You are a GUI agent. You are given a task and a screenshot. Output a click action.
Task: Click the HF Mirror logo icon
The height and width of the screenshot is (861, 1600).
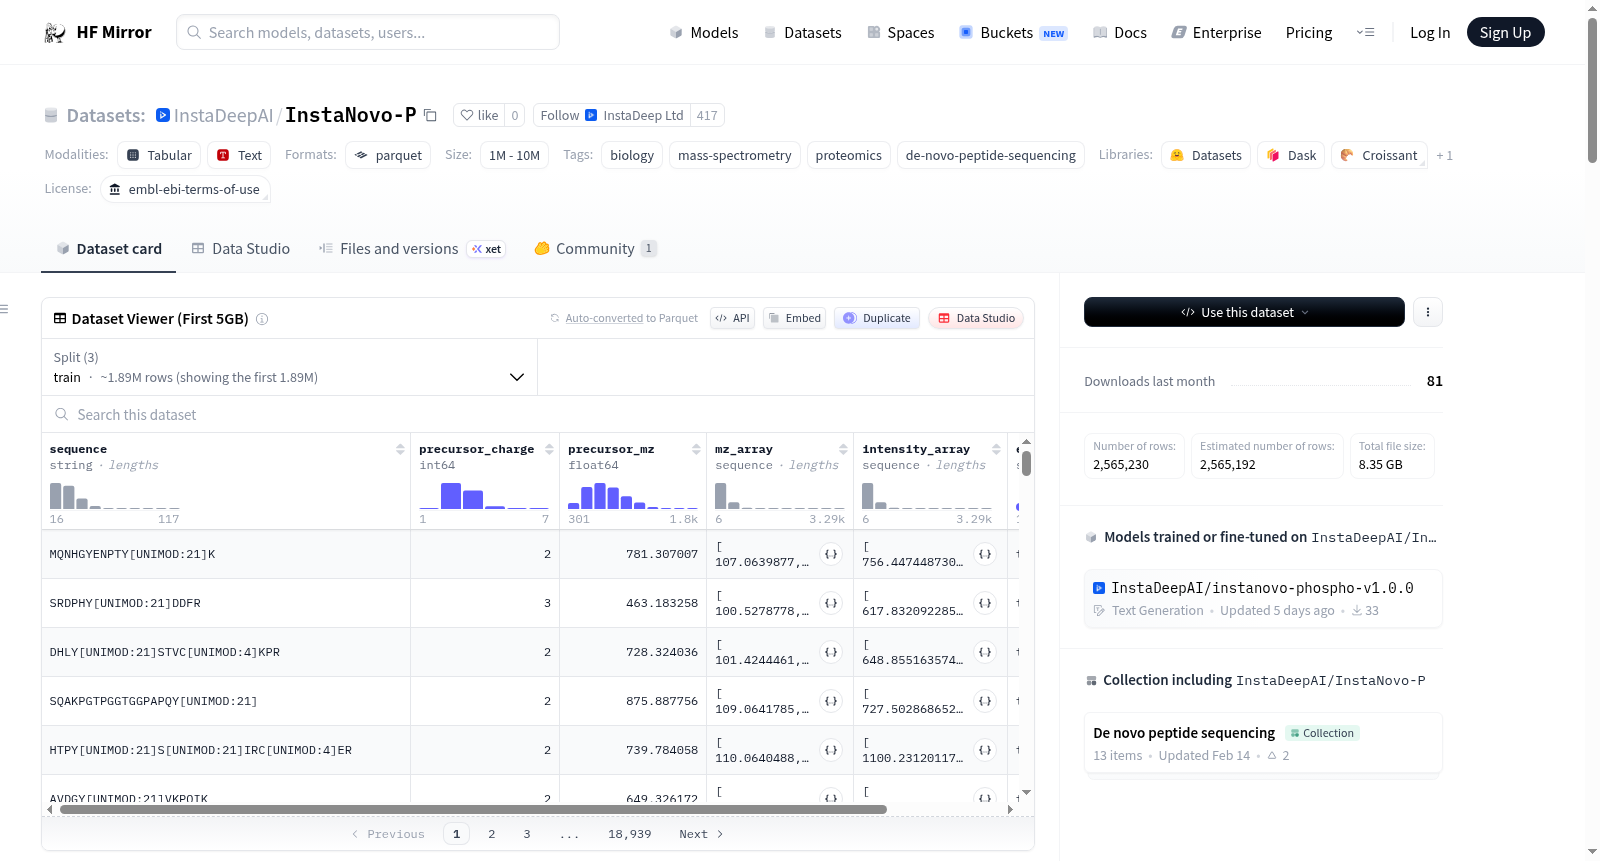[55, 33]
